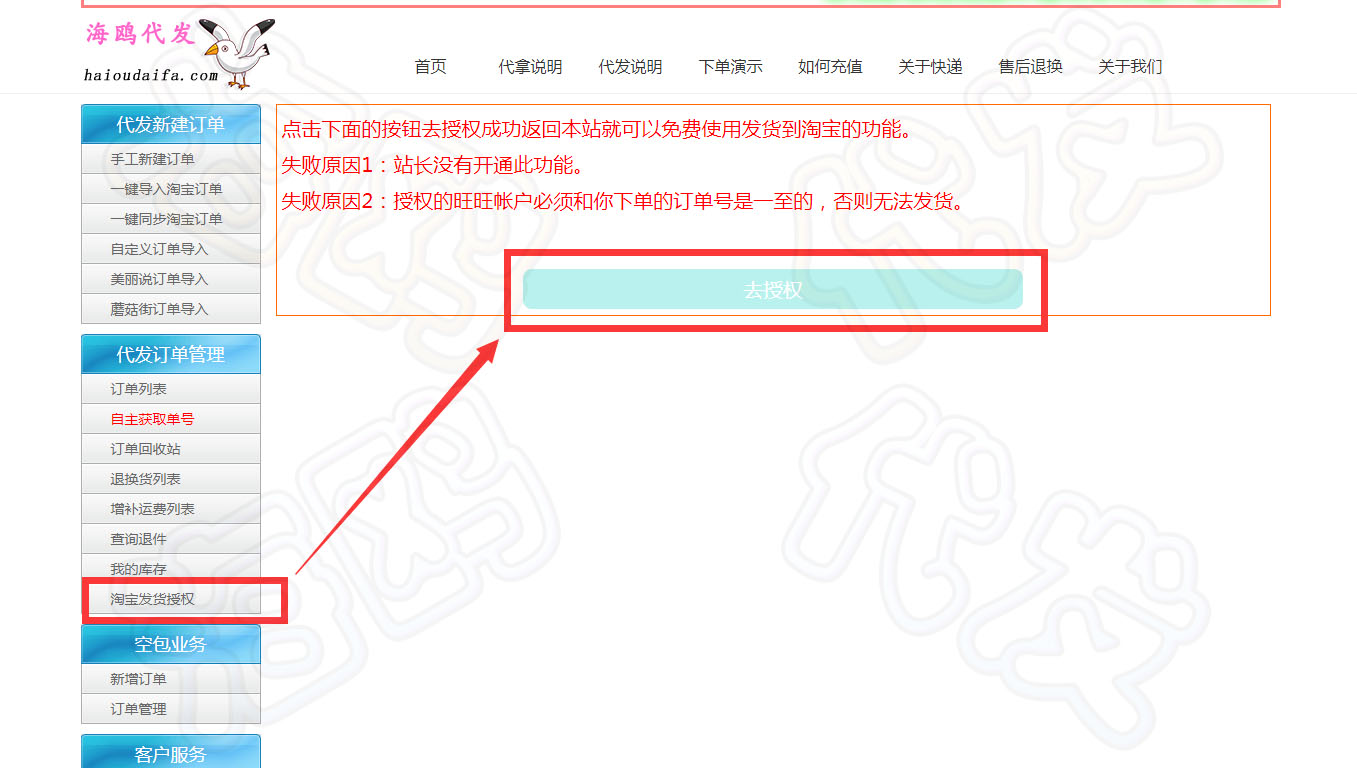Collapse the 代发订单管理 section header

[x=171, y=354]
